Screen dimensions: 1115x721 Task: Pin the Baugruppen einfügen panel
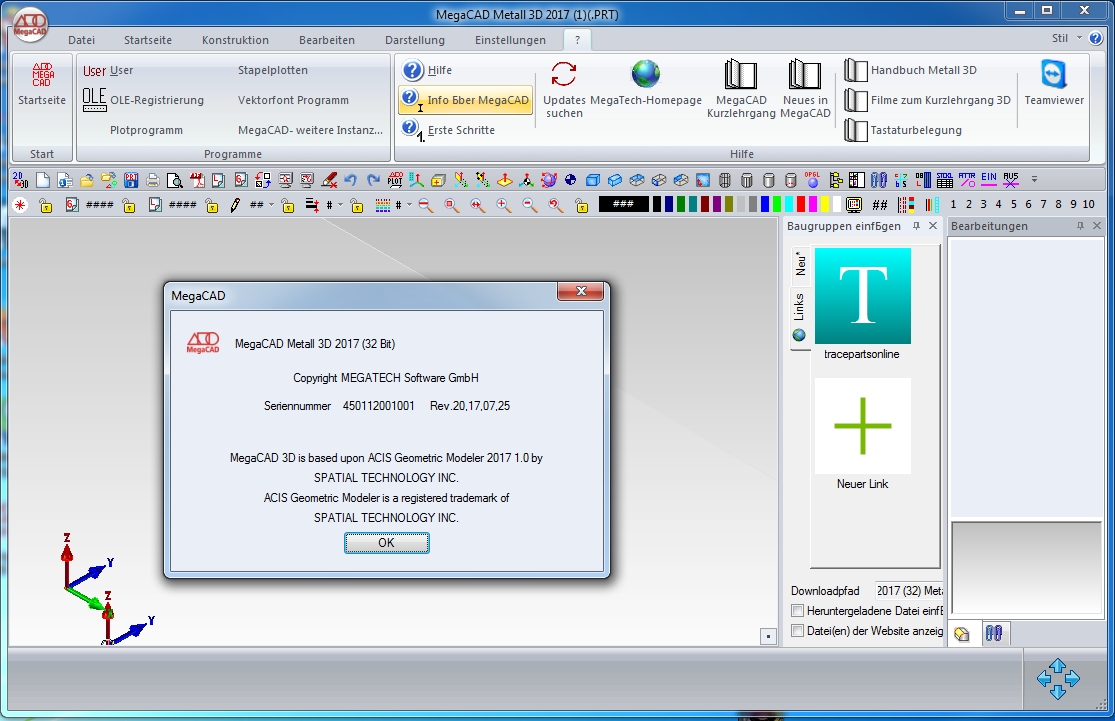[x=916, y=225]
